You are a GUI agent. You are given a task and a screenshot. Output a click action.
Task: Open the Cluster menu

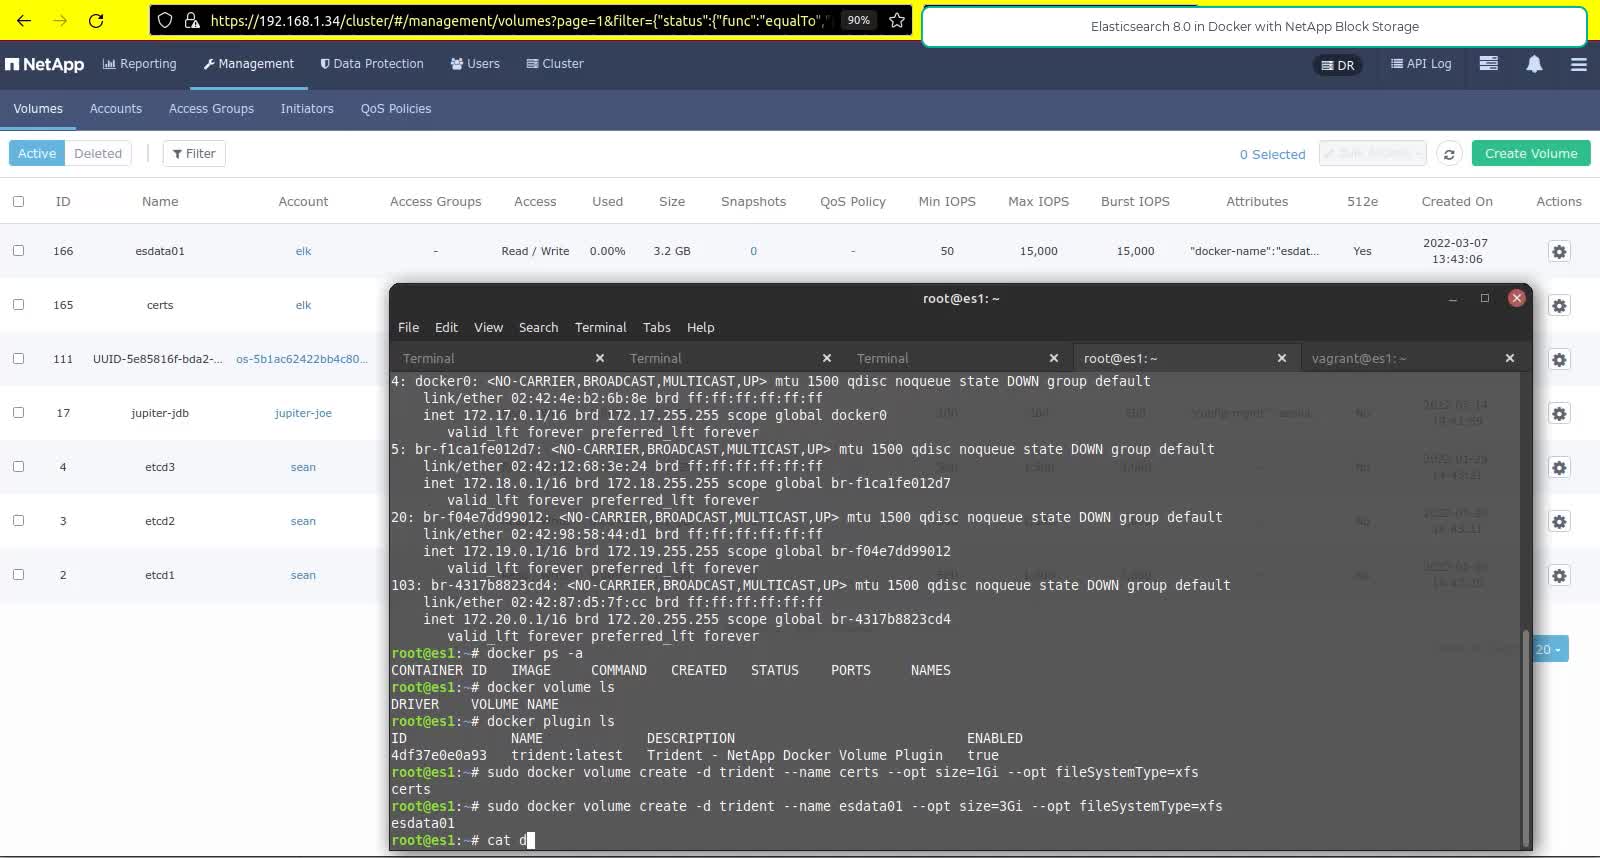tap(555, 64)
